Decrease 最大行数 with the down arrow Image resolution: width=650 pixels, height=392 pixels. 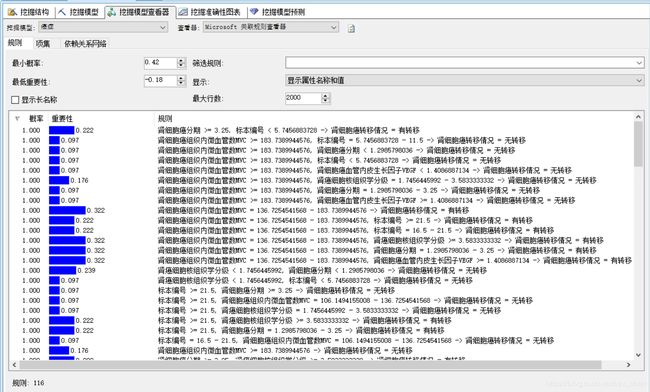tap(325, 101)
